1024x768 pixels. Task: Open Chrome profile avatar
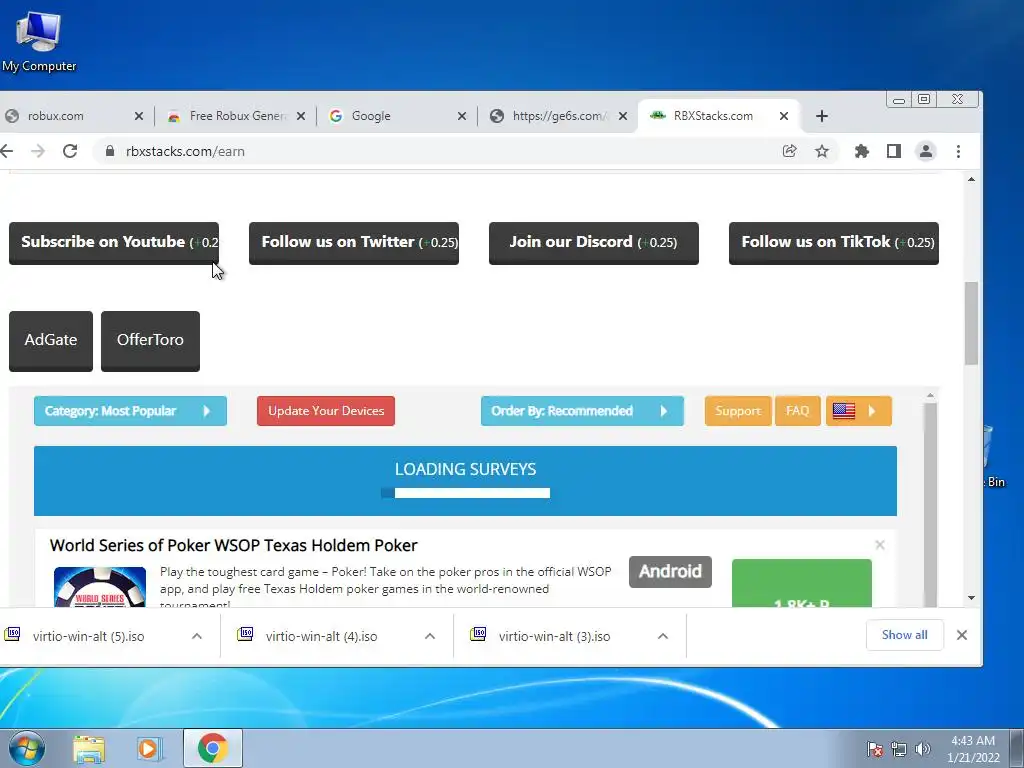click(925, 152)
